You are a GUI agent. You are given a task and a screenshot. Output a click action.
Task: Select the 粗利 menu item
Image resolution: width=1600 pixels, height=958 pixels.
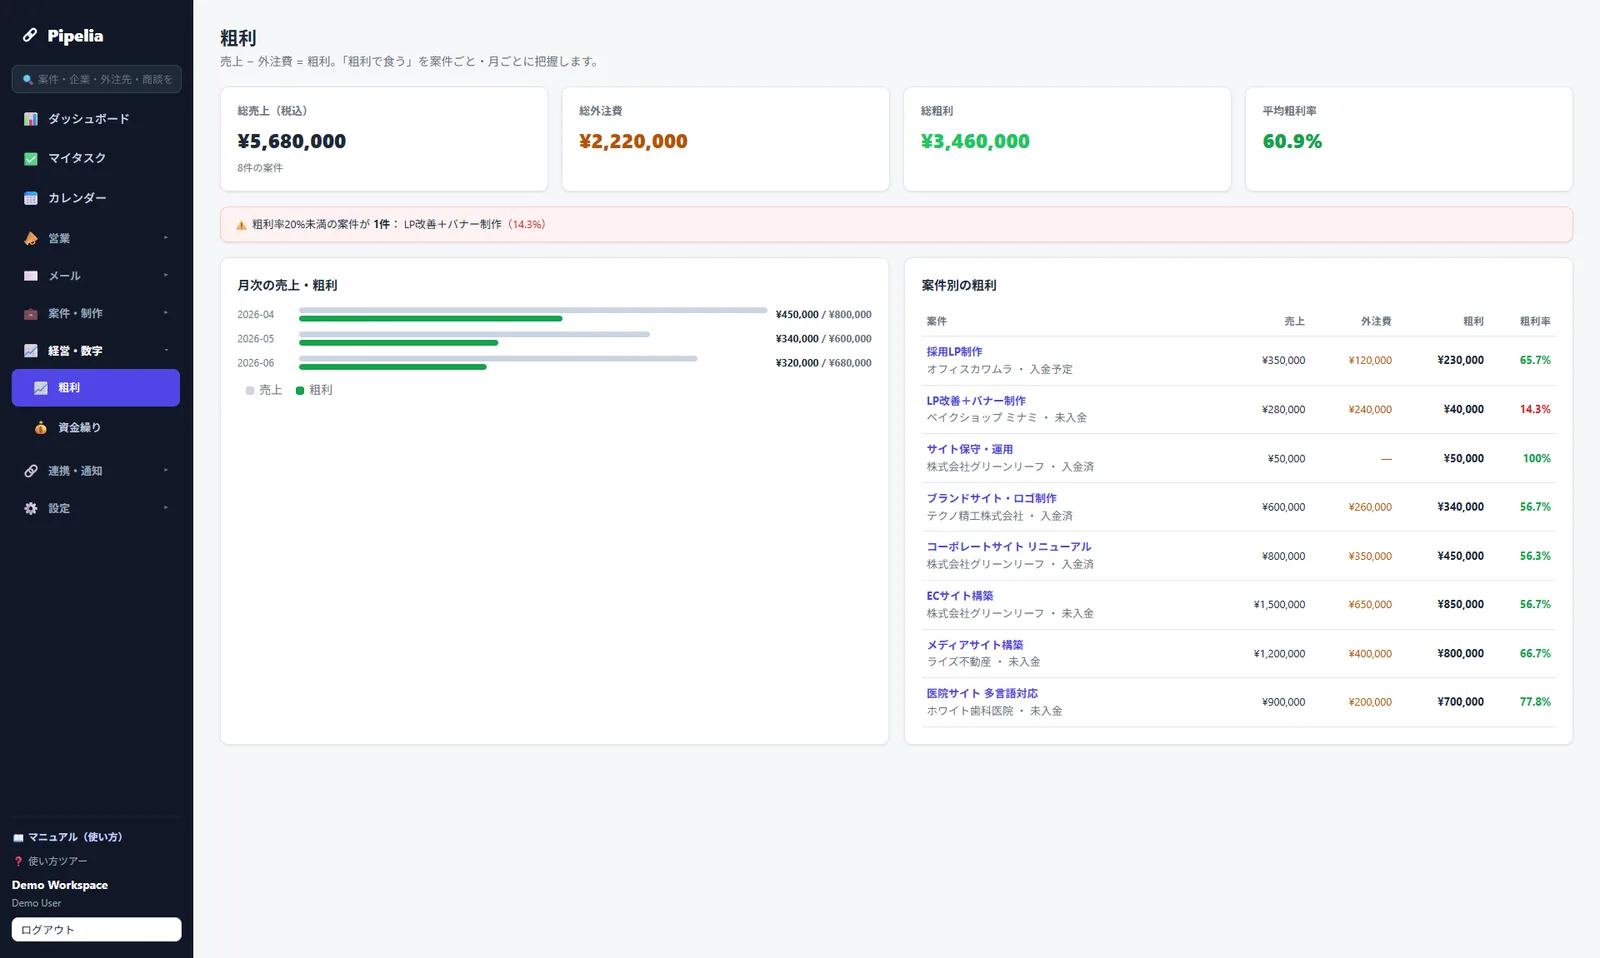pyautogui.click(x=96, y=388)
